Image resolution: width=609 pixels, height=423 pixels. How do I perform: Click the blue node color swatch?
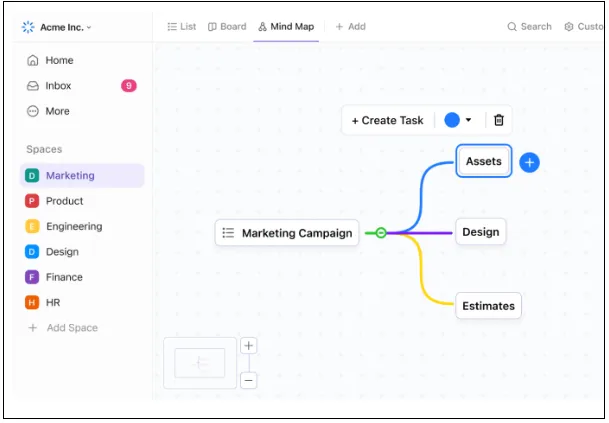pos(452,120)
